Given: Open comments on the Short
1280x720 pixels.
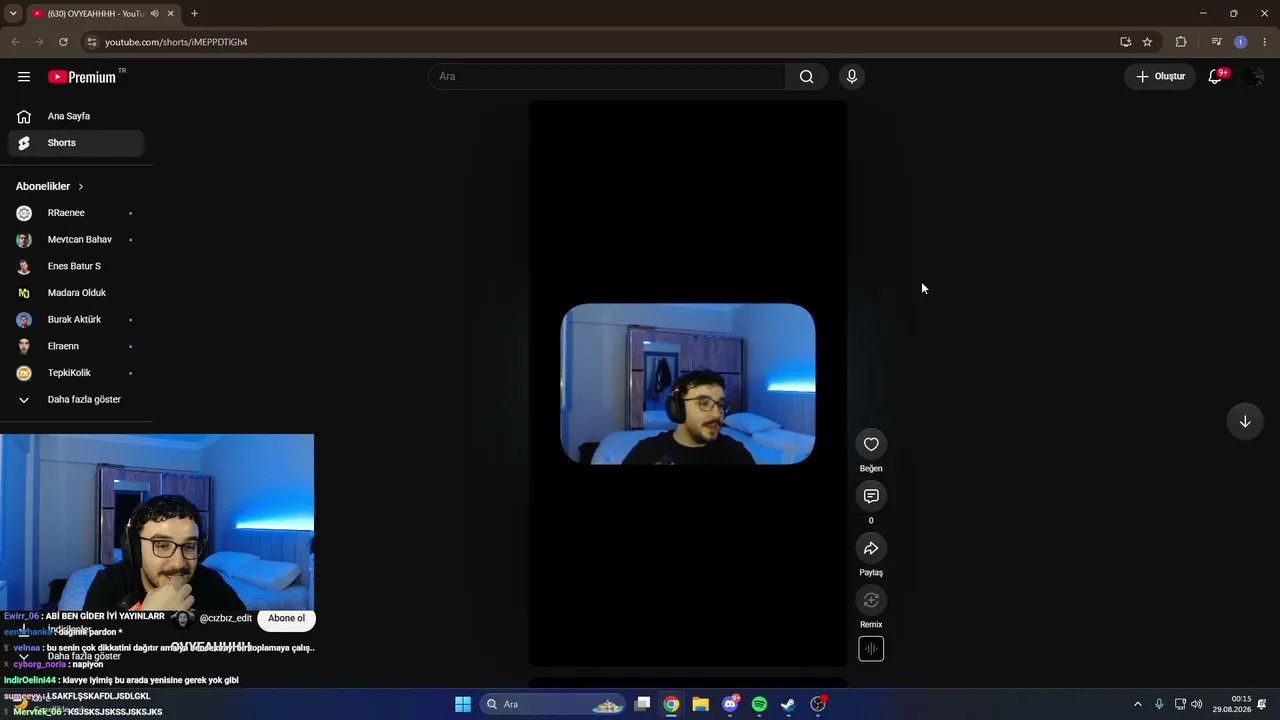Looking at the screenshot, I should point(871,497).
